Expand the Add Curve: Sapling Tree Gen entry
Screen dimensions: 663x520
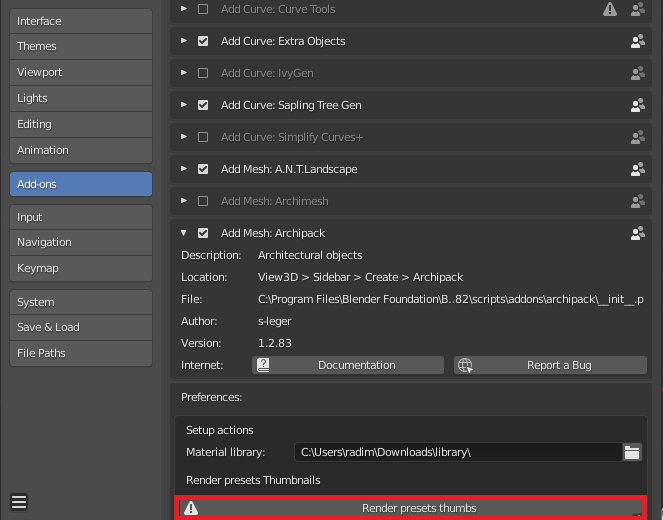[184, 106]
